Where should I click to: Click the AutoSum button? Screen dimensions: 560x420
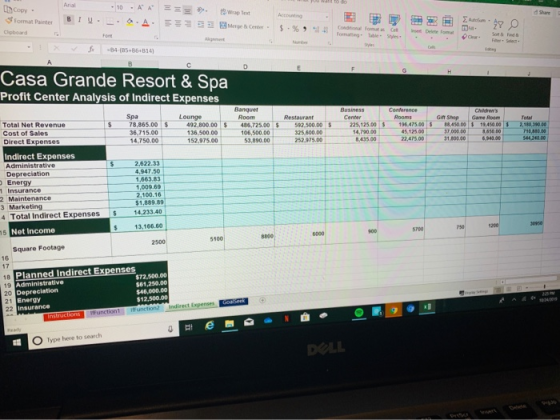475,20
